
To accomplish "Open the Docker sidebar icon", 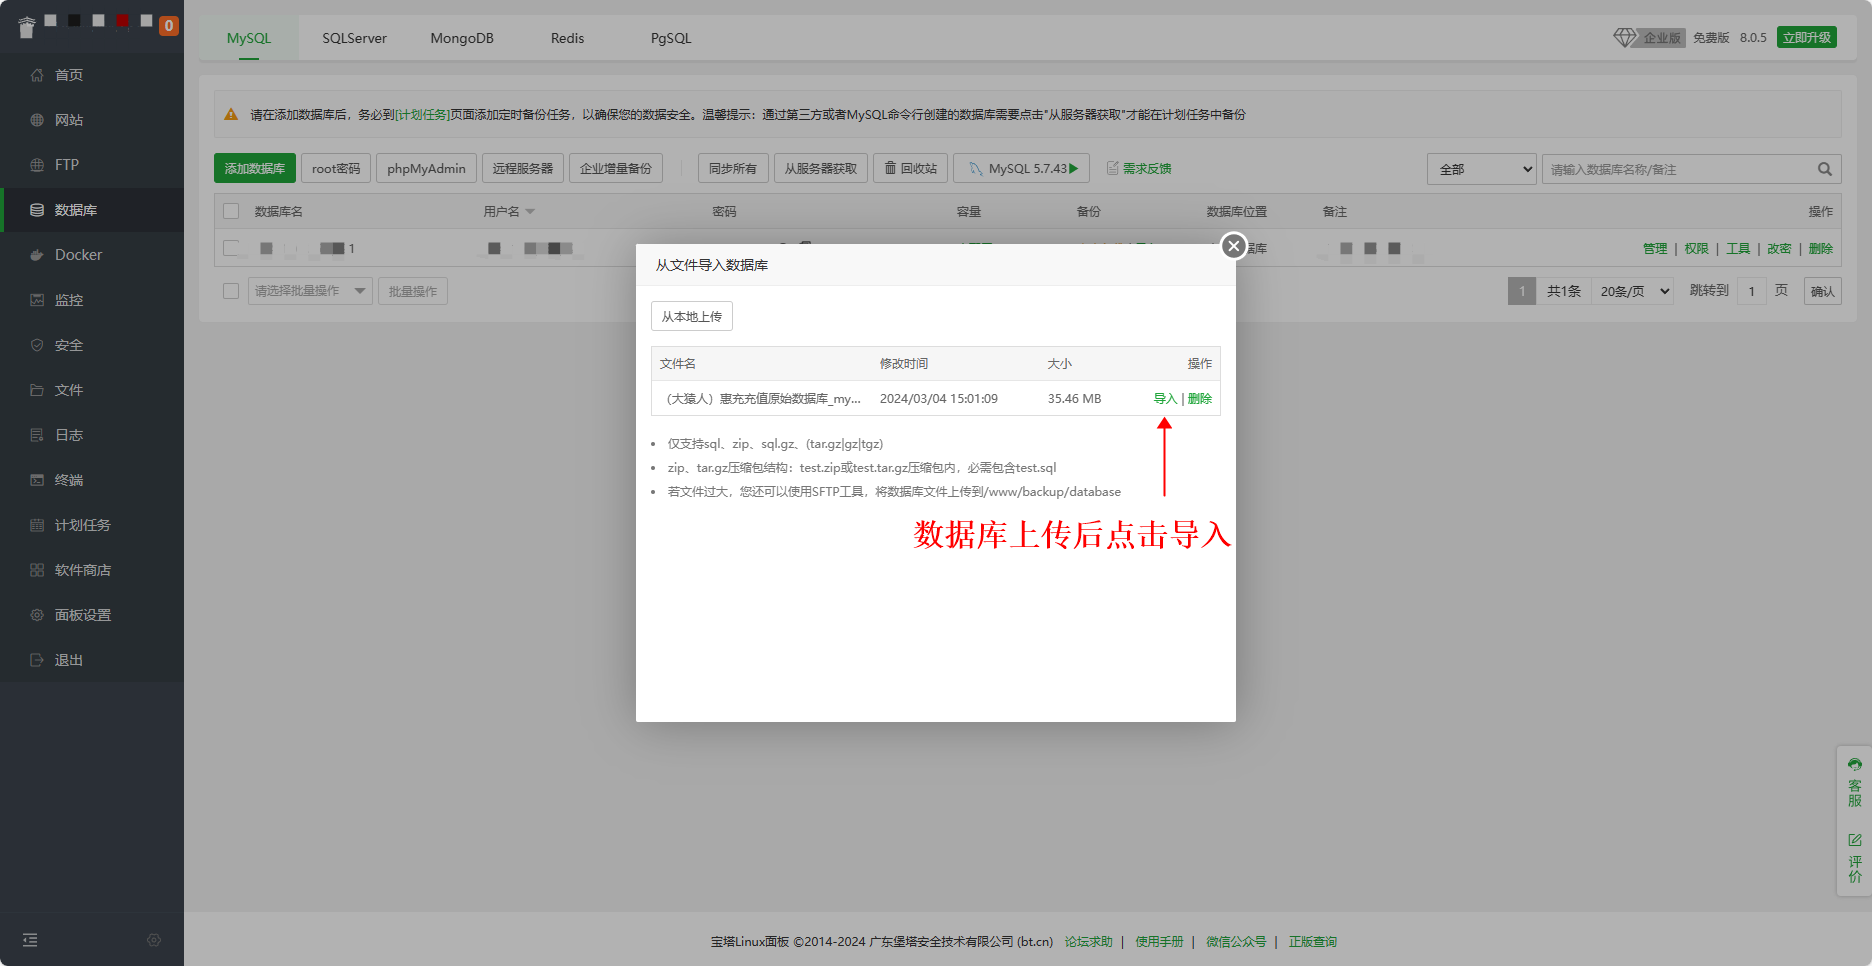I will (x=37, y=255).
